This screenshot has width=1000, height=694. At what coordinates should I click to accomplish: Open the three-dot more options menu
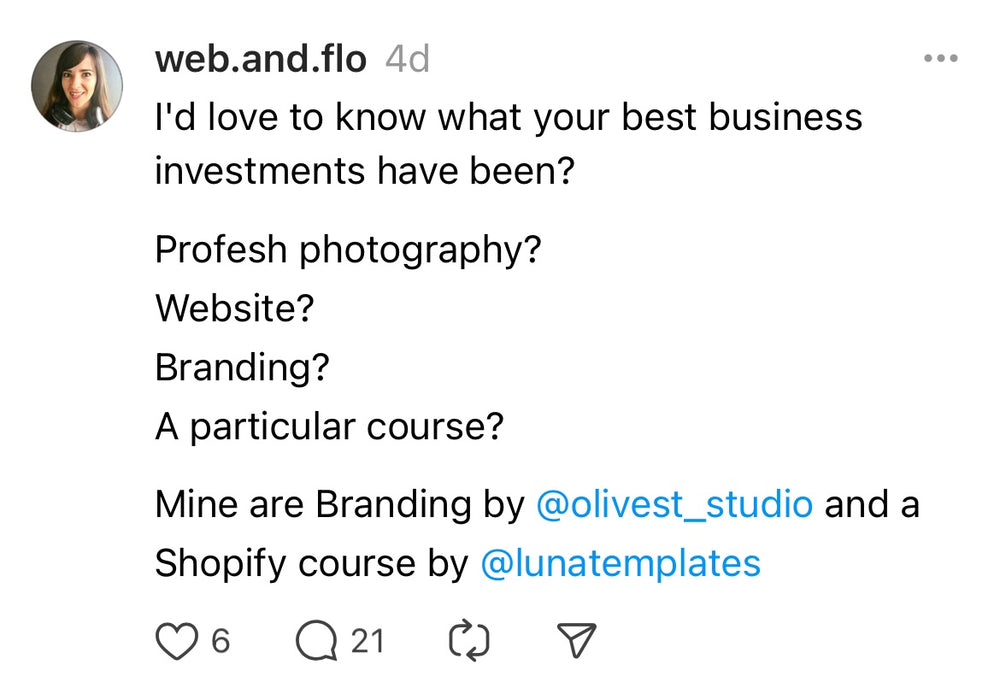tap(940, 60)
